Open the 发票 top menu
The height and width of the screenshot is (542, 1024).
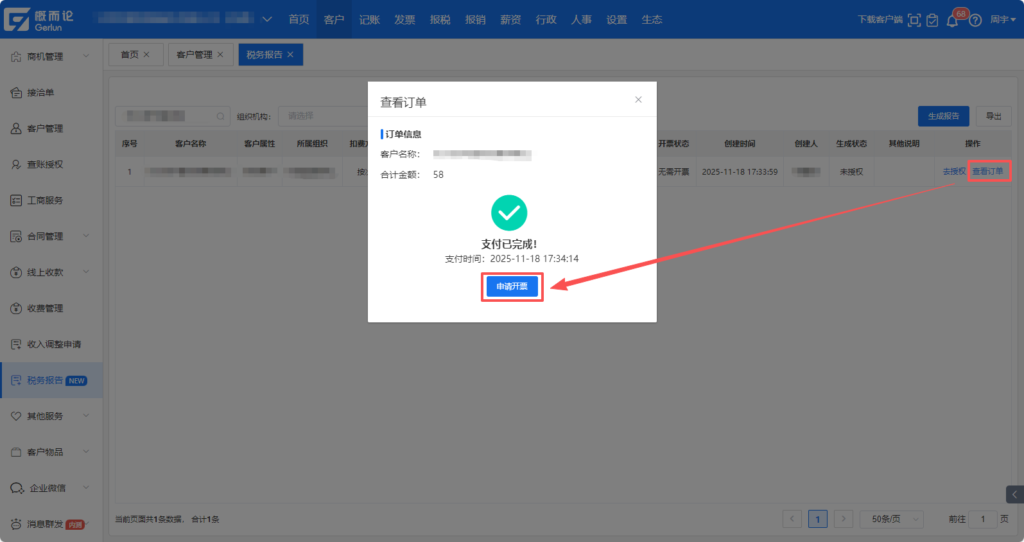[x=404, y=20]
